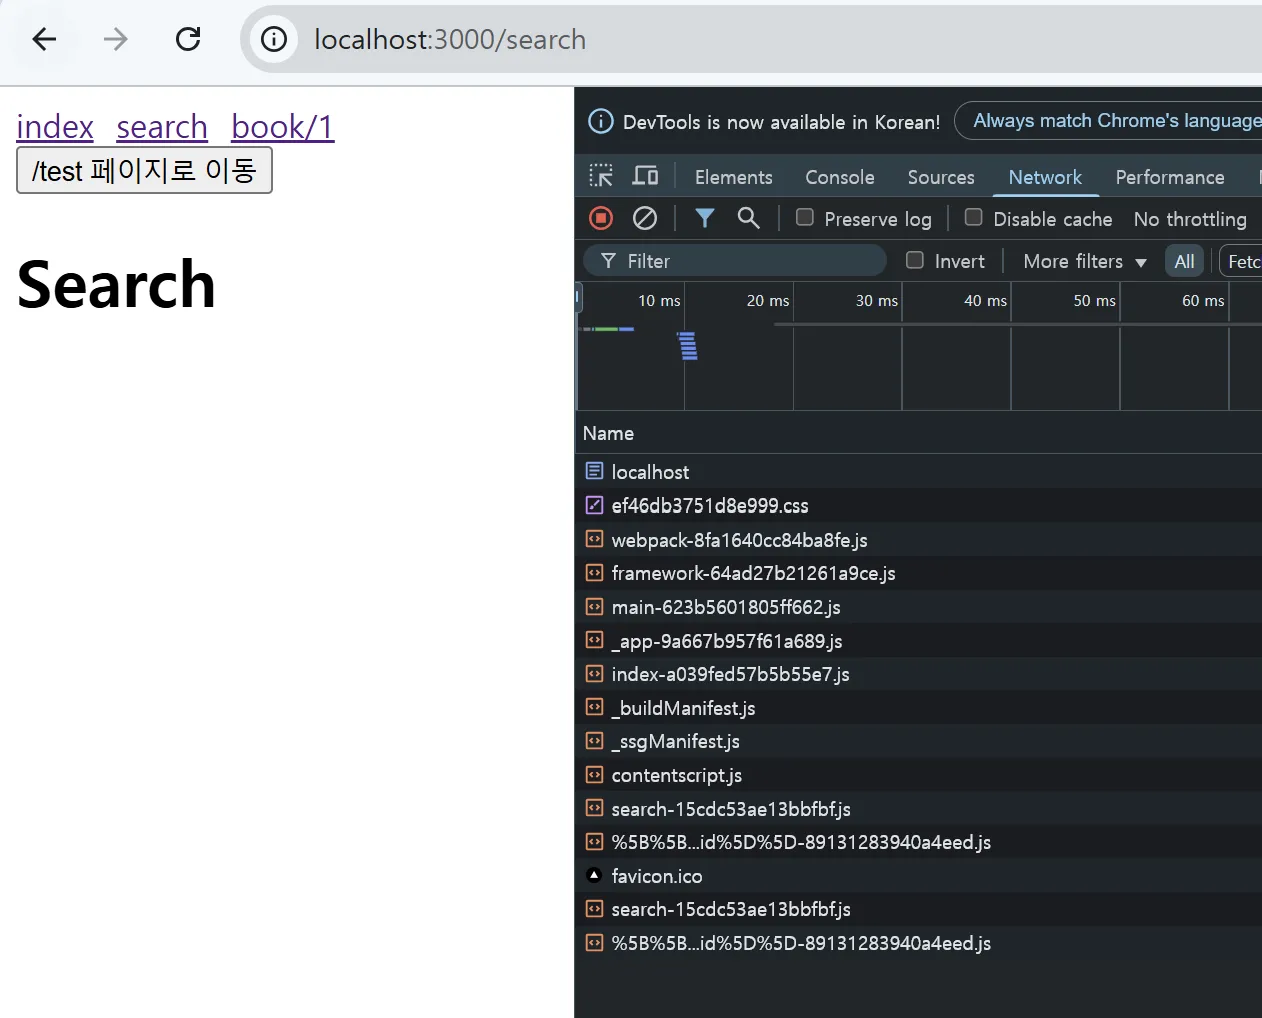Open the search link
Viewport: 1262px width, 1018px height.
162,127
